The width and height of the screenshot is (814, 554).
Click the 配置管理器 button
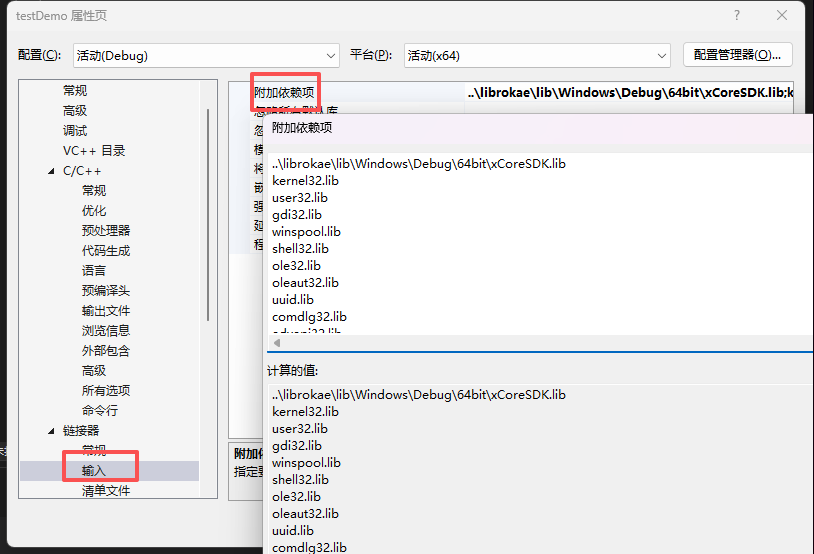click(737, 55)
